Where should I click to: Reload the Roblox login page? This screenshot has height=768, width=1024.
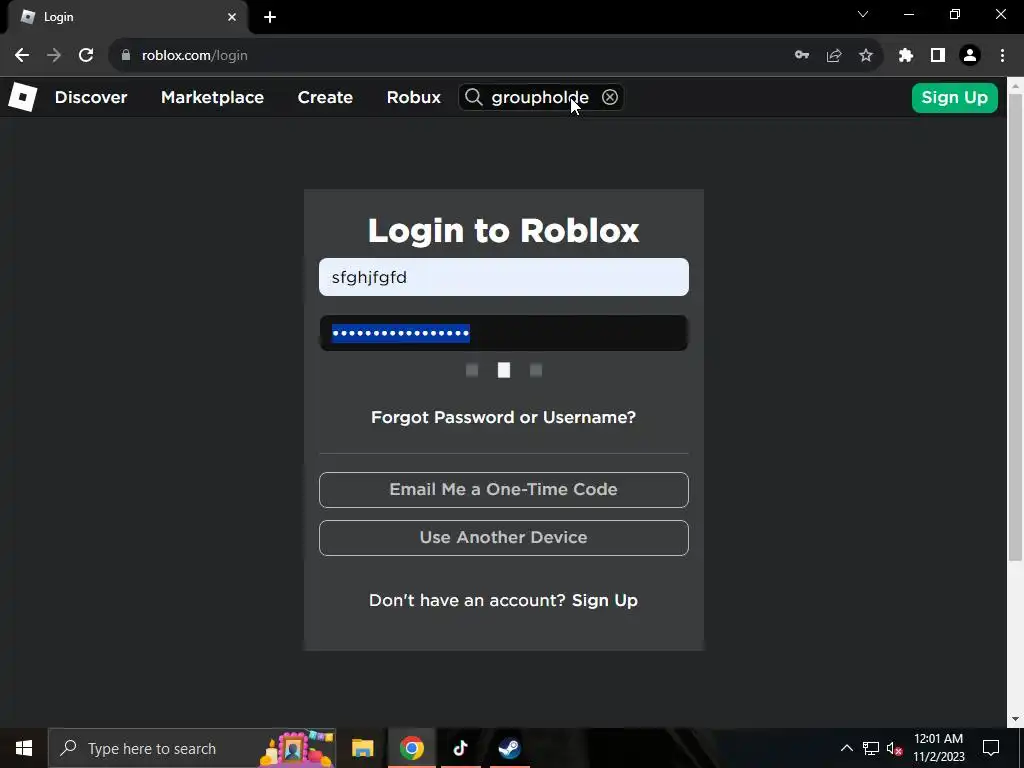tap(86, 56)
